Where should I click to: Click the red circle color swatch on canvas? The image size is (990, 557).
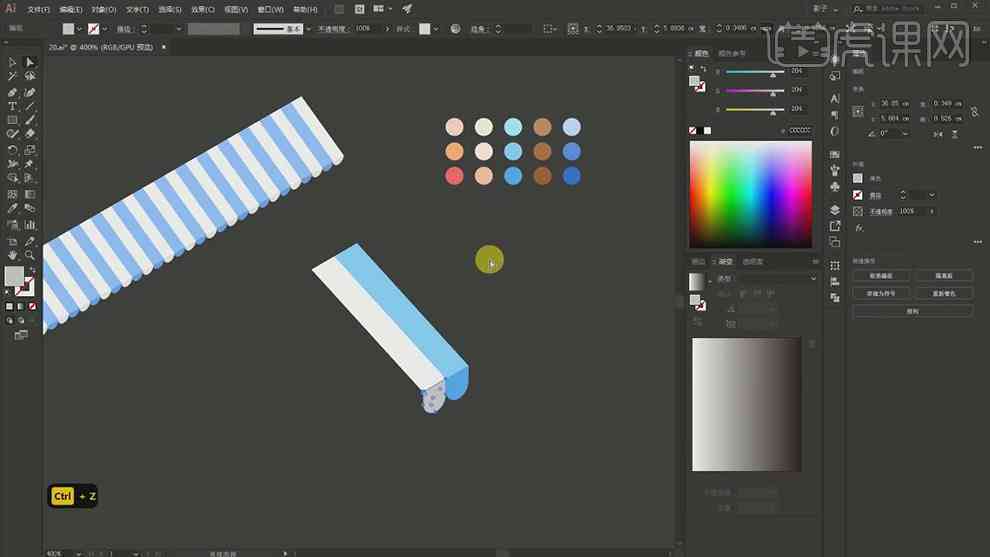tap(454, 176)
